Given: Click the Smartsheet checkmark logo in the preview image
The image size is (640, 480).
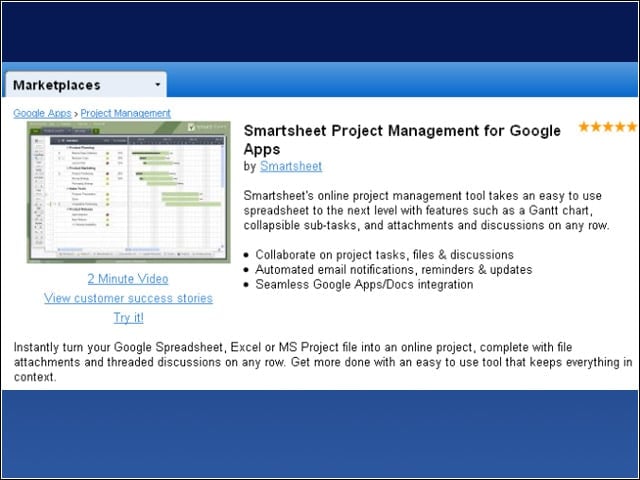Looking at the screenshot, I should (191, 127).
